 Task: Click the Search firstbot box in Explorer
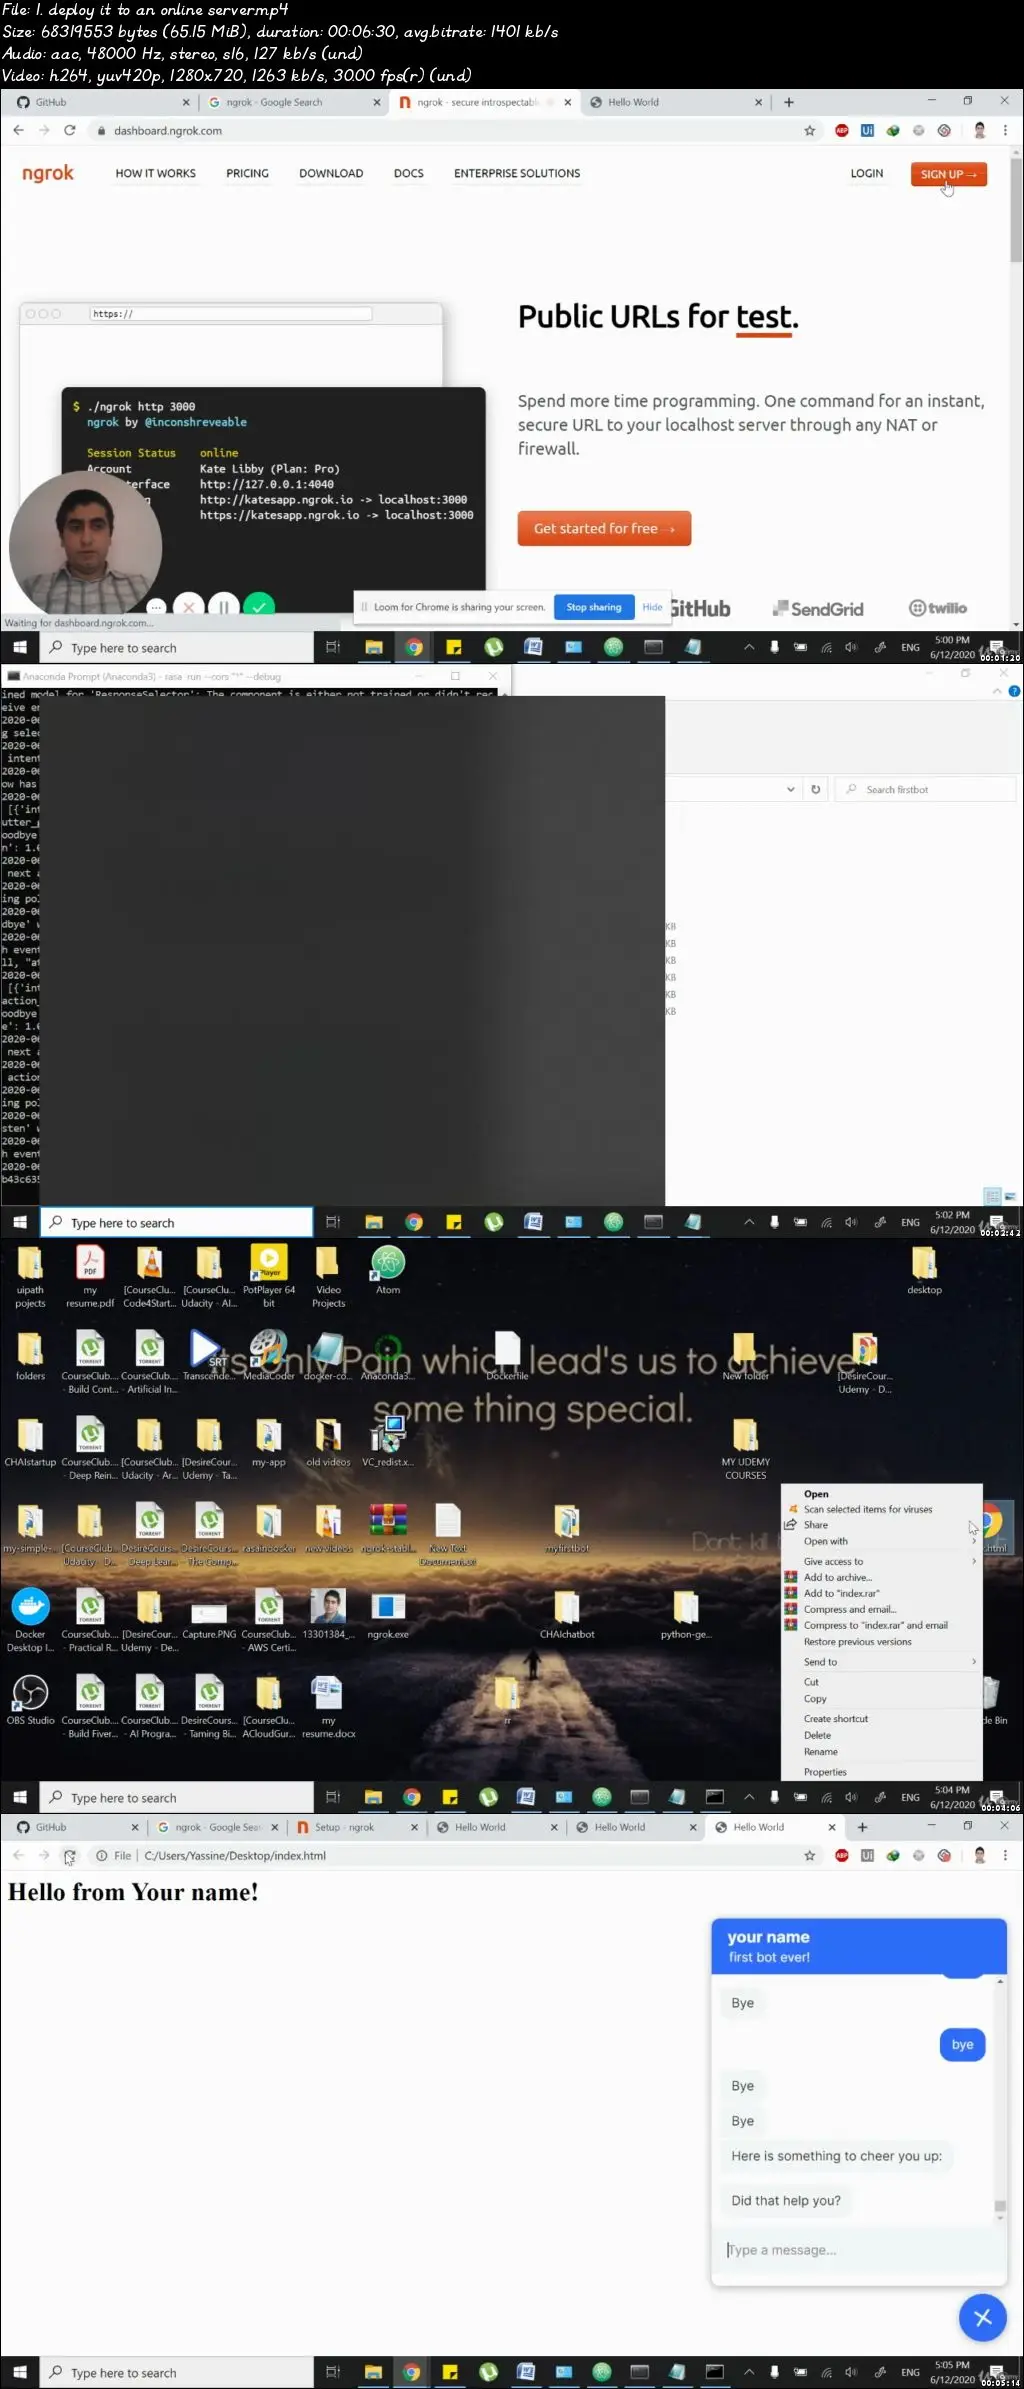(x=925, y=789)
